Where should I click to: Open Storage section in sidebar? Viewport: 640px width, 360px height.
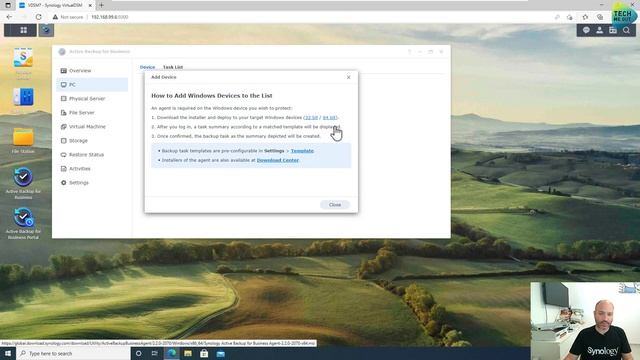click(x=92, y=140)
